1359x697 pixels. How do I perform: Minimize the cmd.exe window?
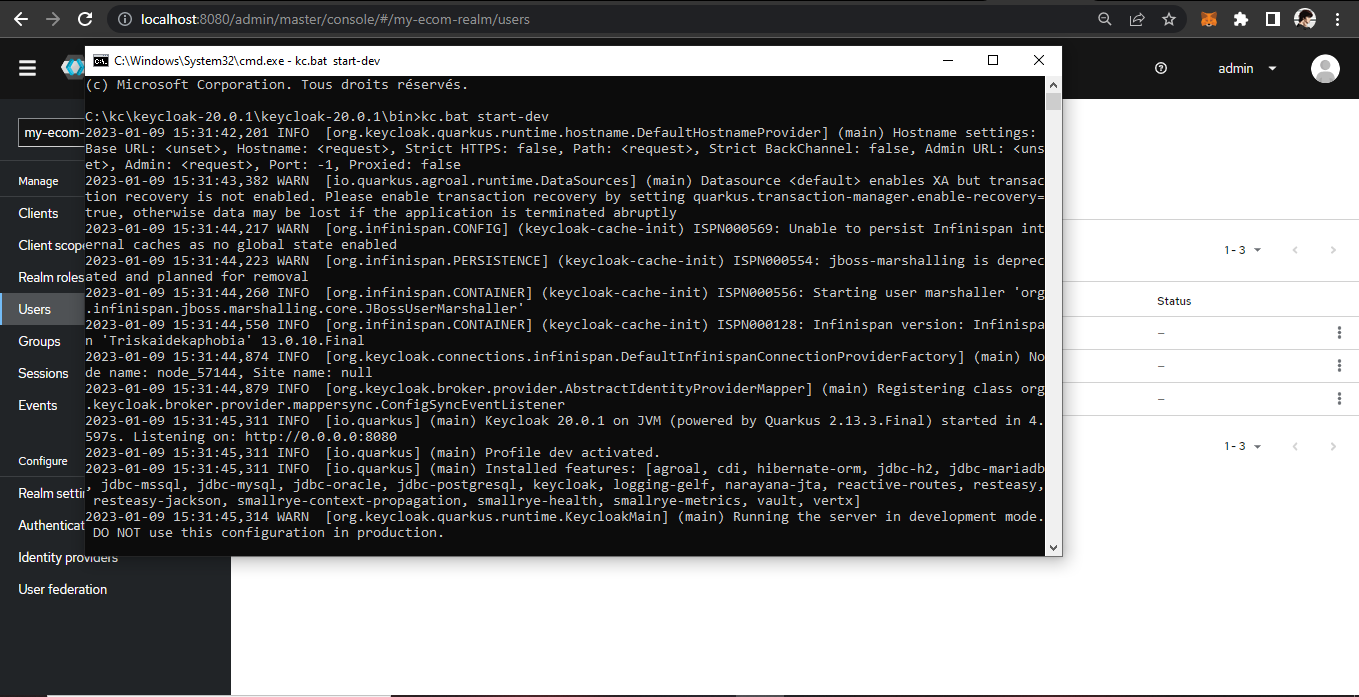(x=947, y=61)
